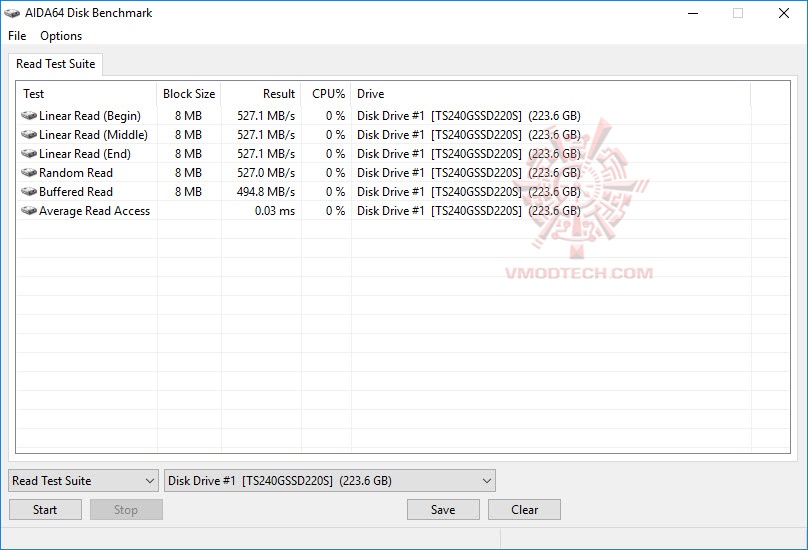Image resolution: width=808 pixels, height=550 pixels.
Task: Click the disk icon beside Linear Read (Middle)
Action: click(x=29, y=135)
